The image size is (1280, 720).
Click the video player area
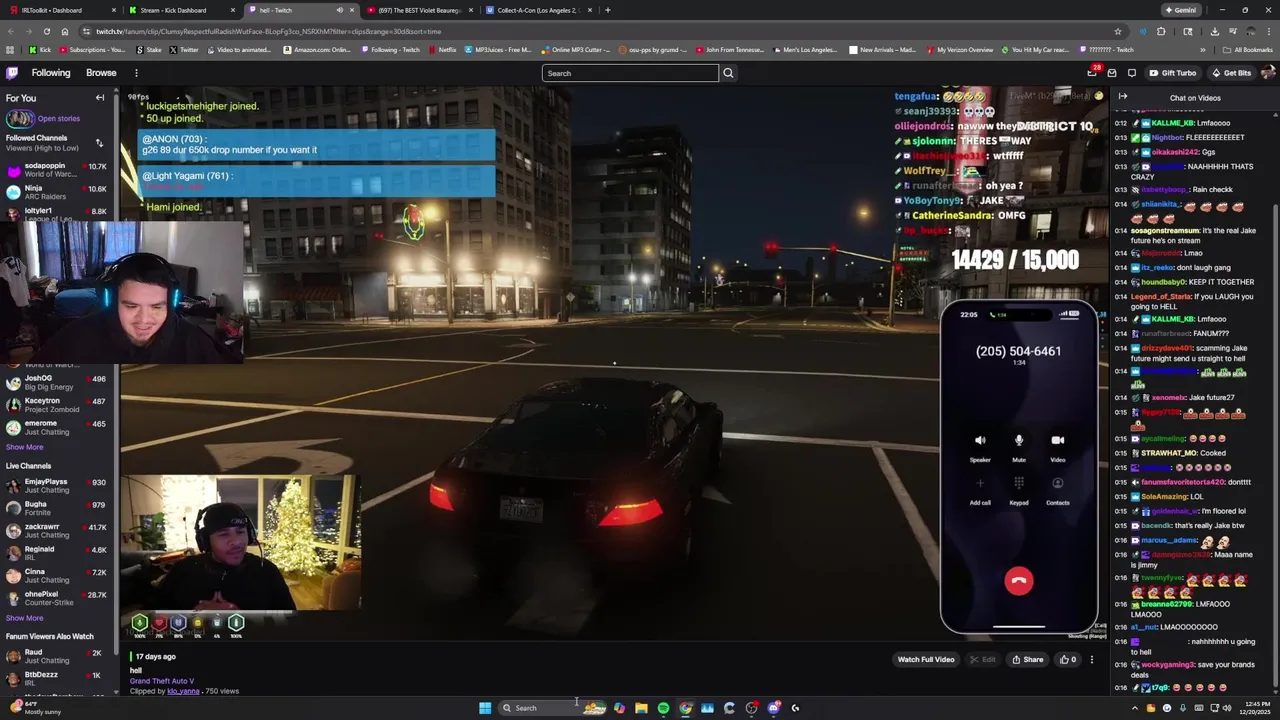coord(614,365)
